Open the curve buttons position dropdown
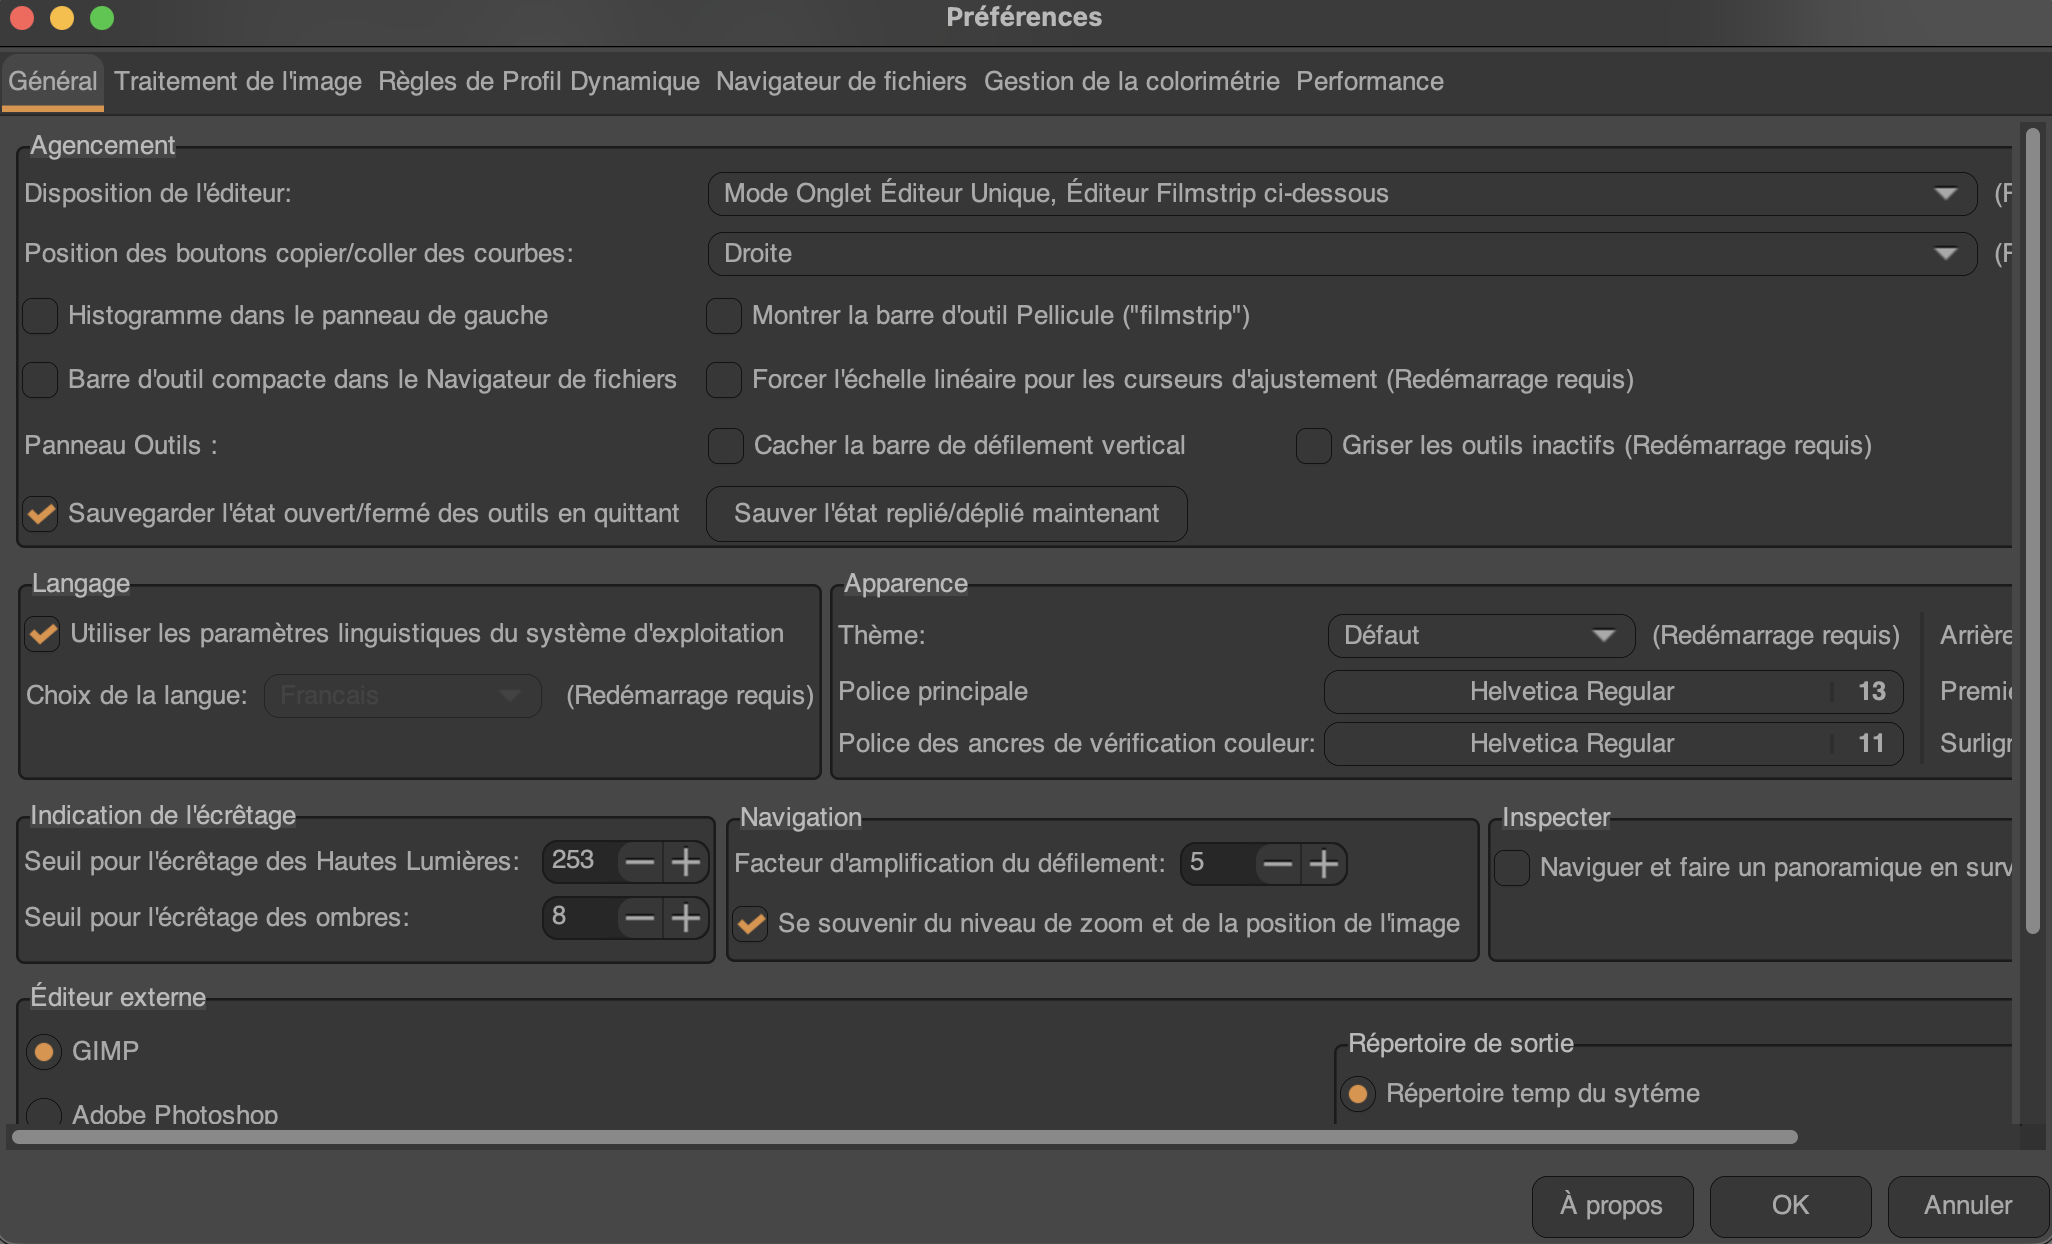 (x=1342, y=254)
